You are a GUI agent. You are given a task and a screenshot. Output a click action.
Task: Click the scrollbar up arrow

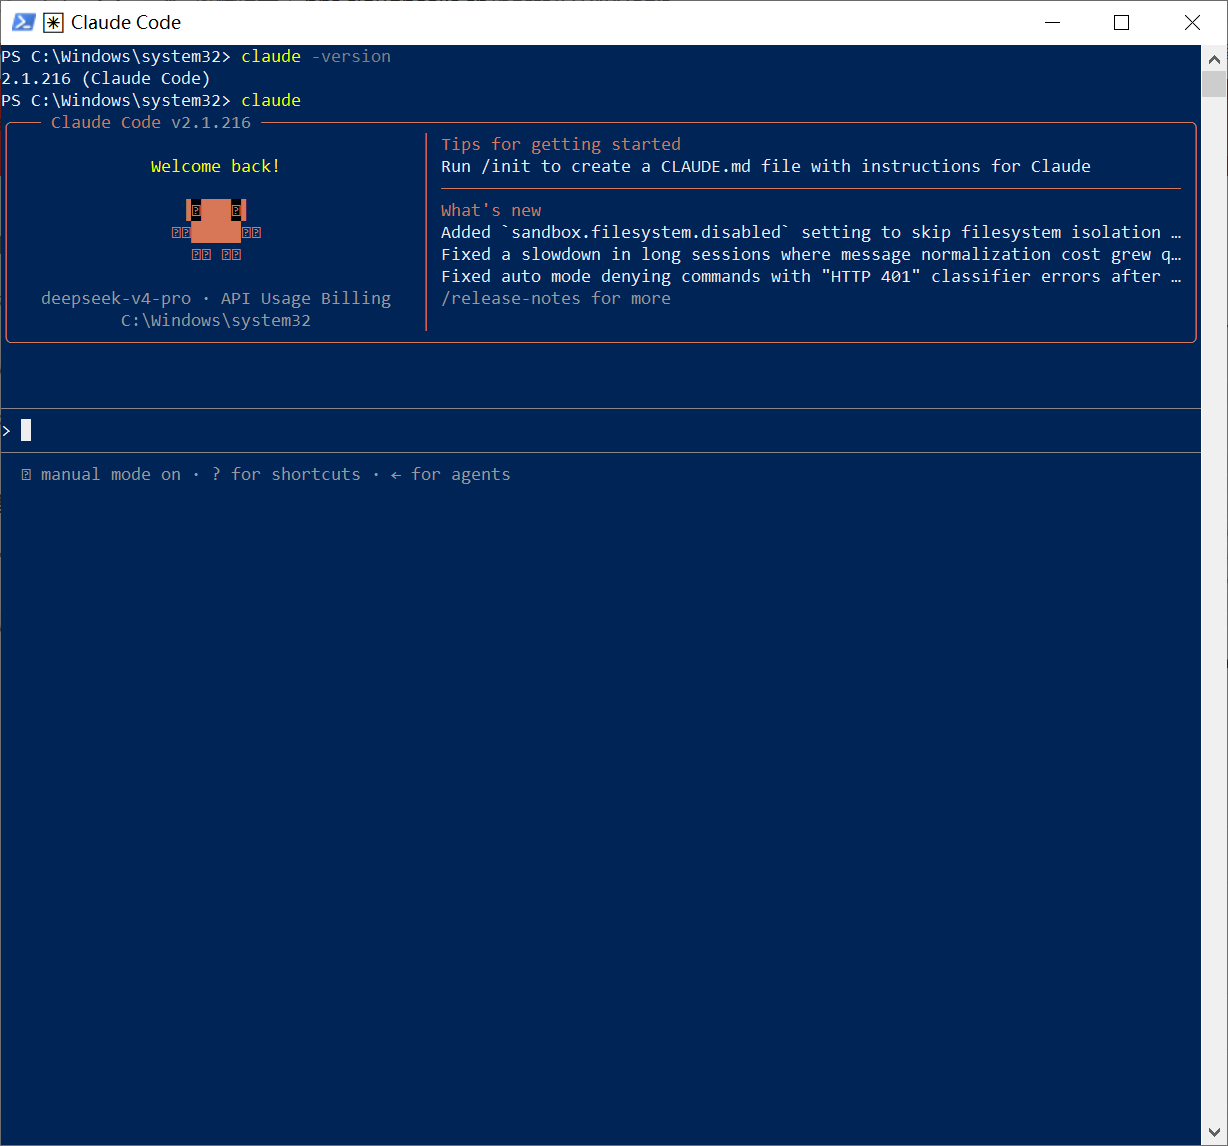click(1214, 58)
